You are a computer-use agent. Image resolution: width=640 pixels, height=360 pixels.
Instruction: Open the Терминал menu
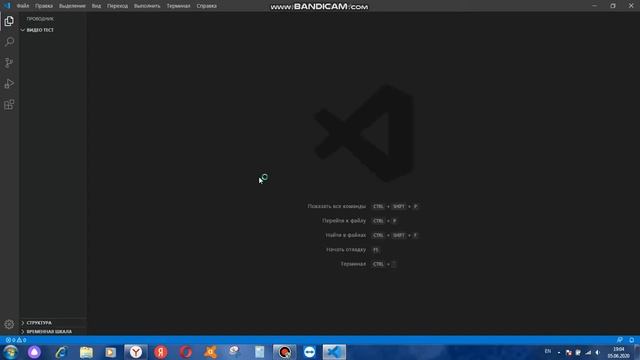click(178, 6)
